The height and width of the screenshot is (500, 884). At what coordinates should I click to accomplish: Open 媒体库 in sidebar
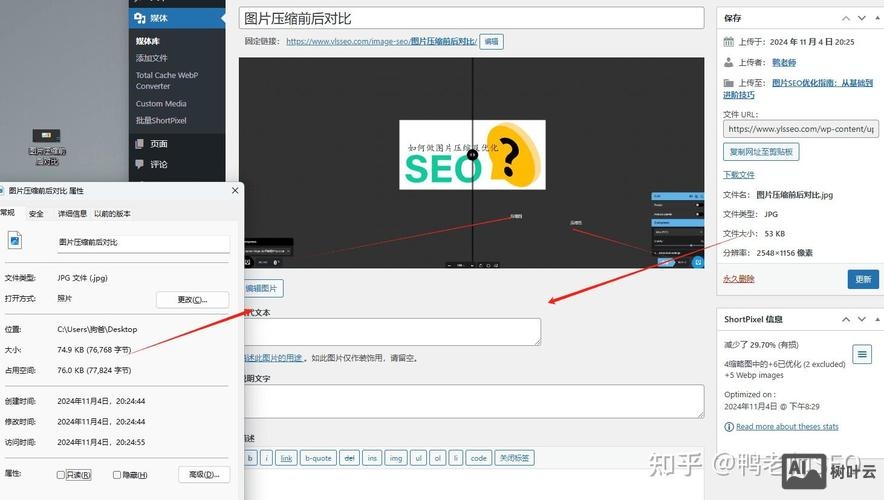tap(148, 41)
